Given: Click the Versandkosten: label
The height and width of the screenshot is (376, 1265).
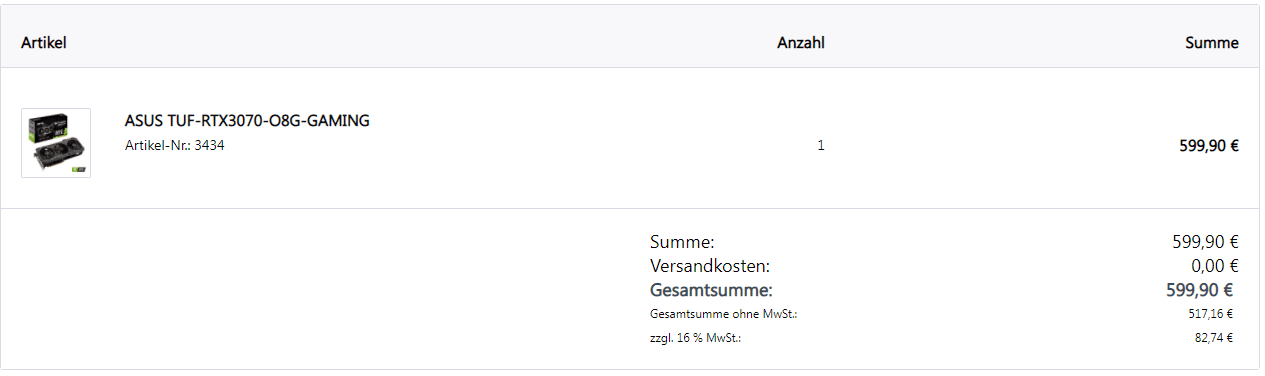Looking at the screenshot, I should [x=710, y=266].
